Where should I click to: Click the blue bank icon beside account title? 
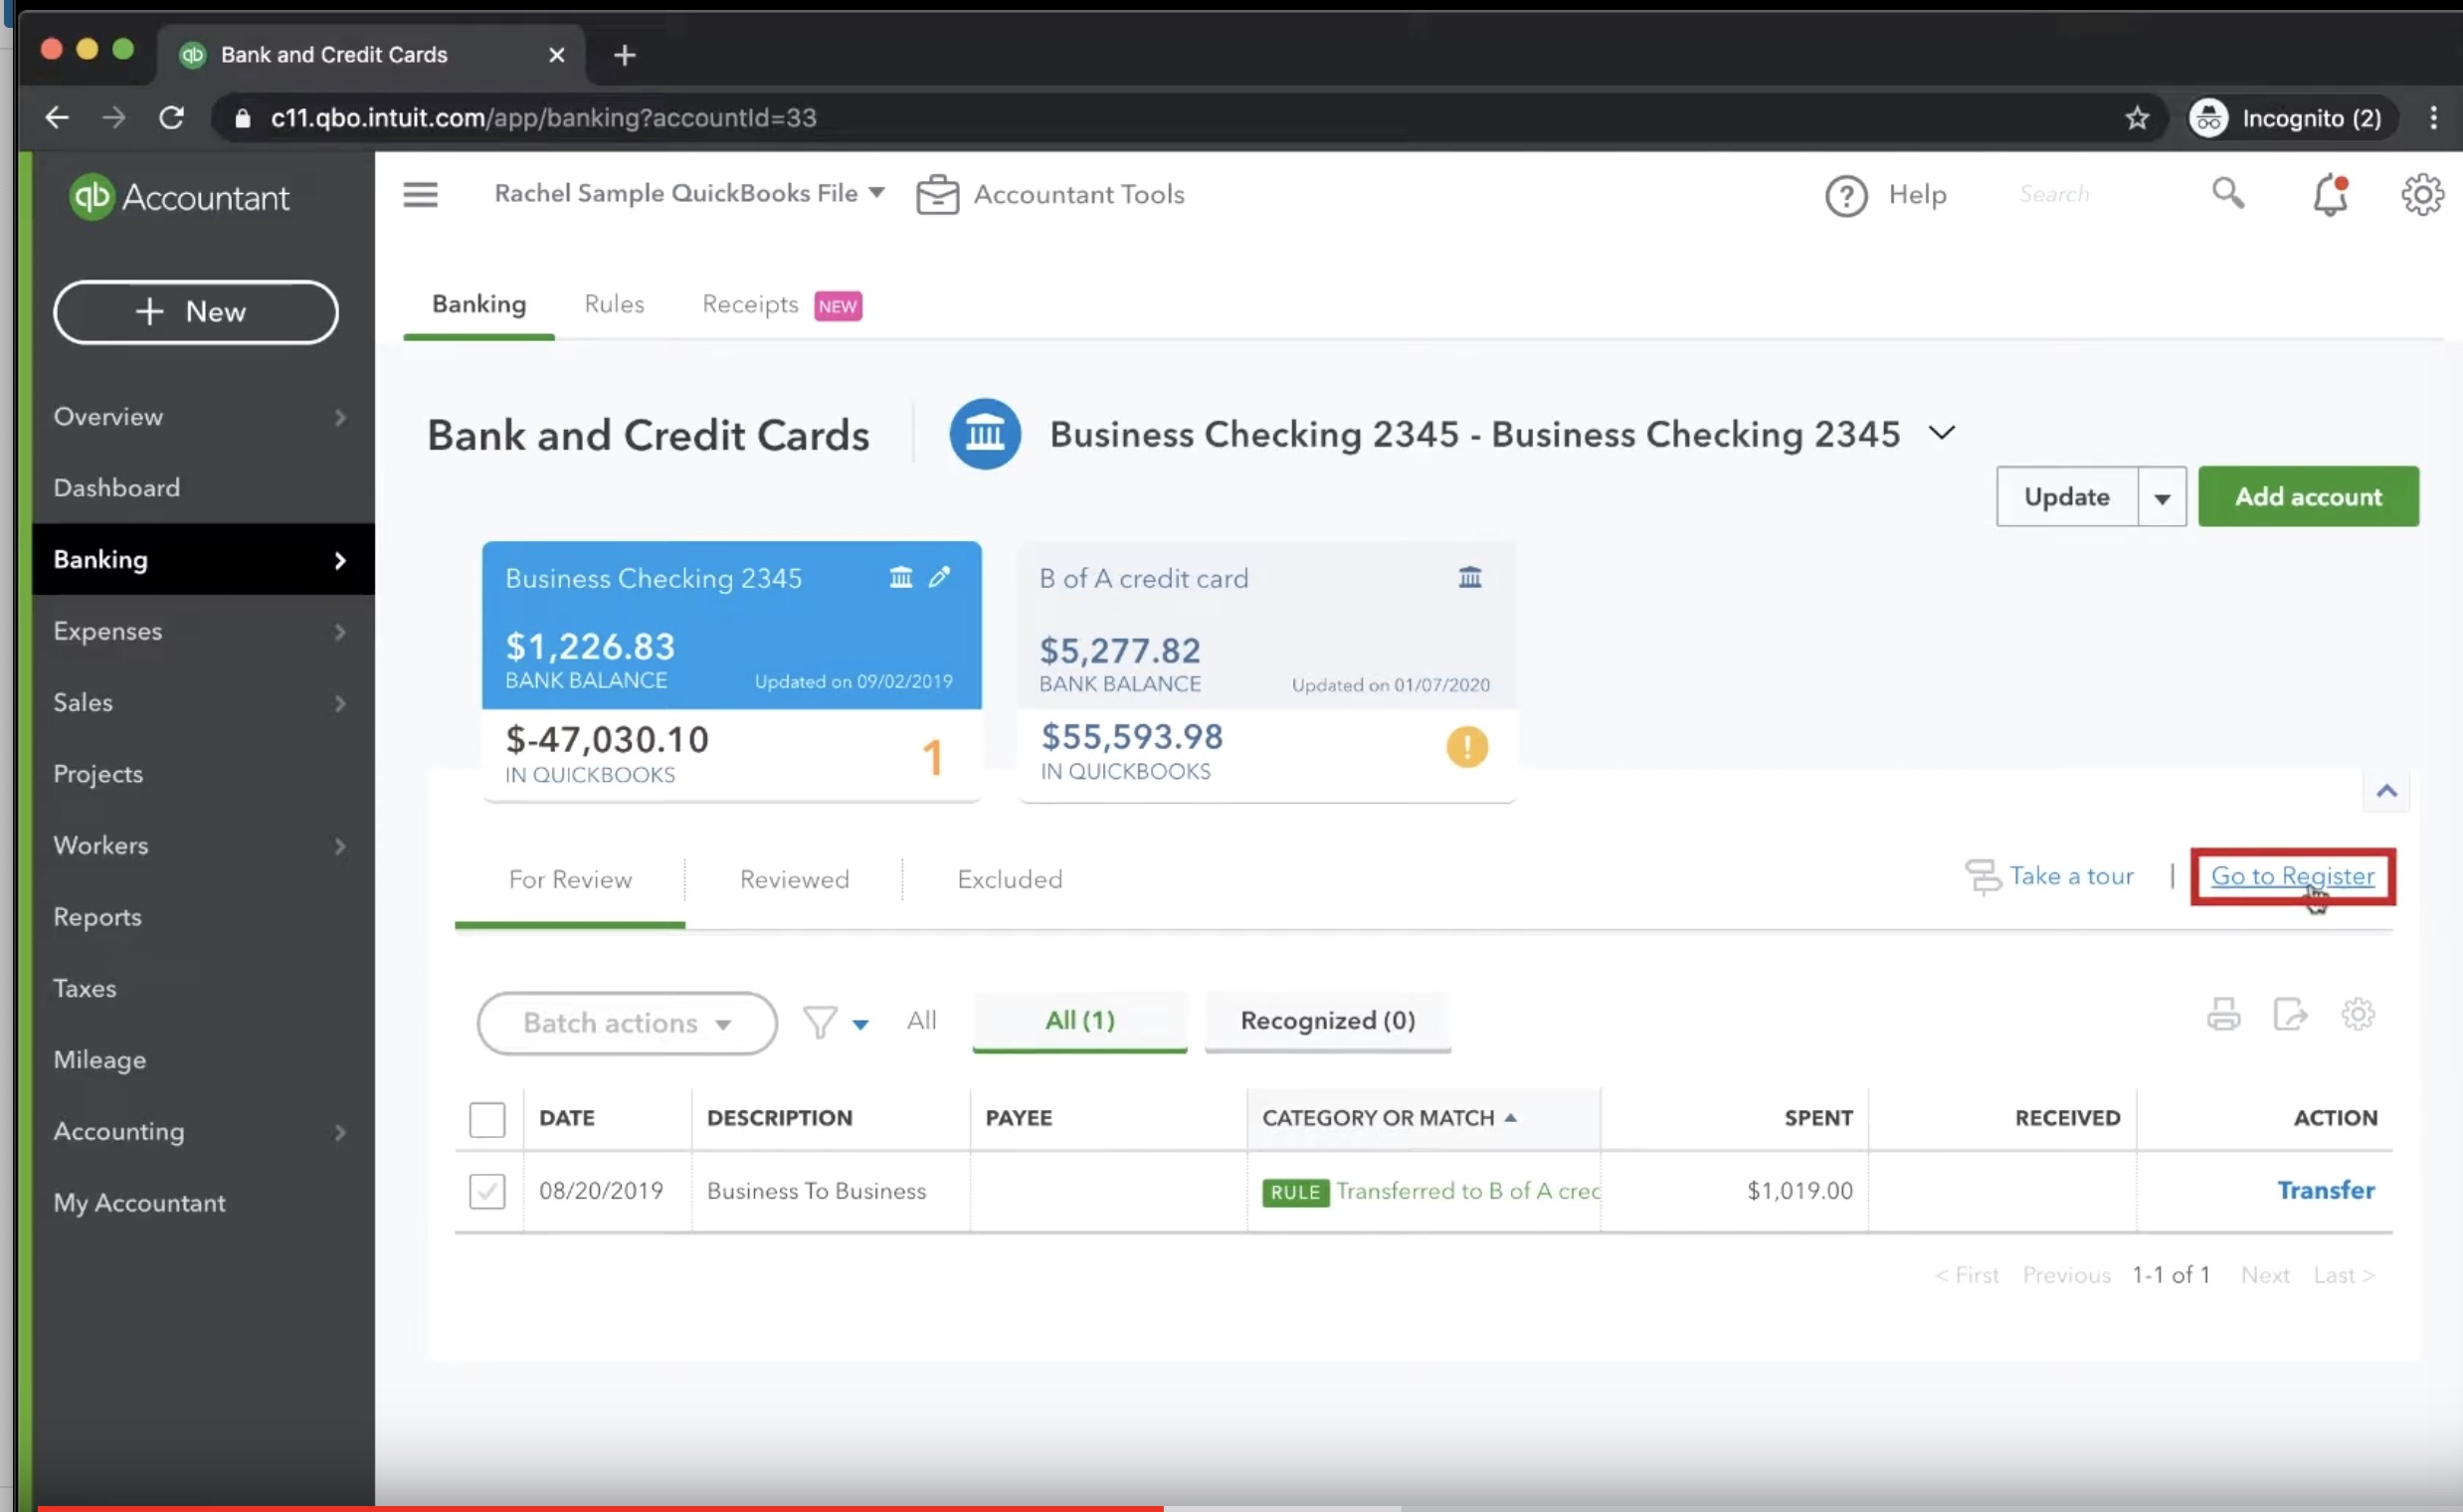[984, 434]
